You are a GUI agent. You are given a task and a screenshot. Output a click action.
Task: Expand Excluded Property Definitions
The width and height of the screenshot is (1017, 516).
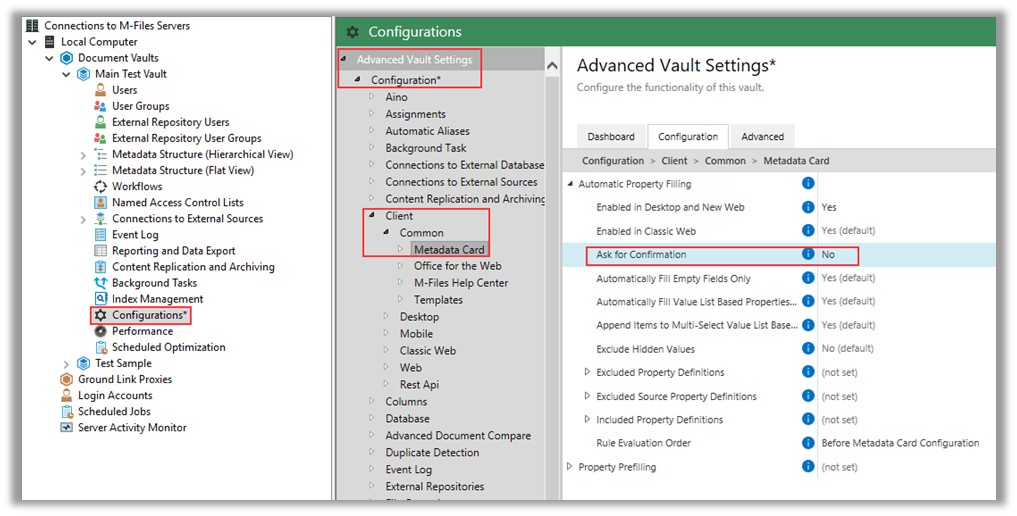click(x=587, y=372)
